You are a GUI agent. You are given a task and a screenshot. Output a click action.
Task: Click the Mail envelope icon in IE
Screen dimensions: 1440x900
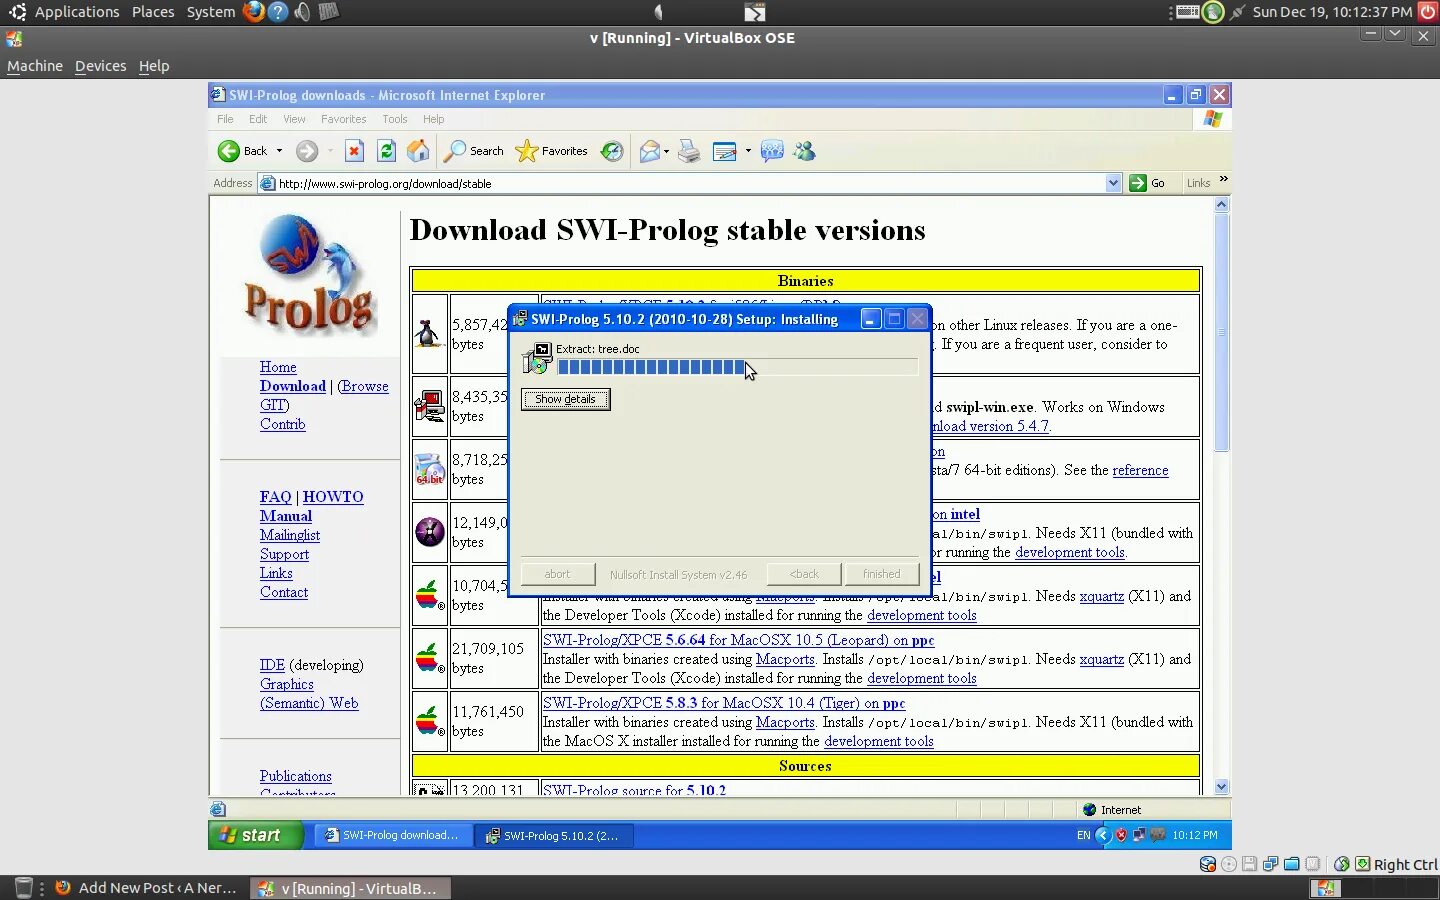(650, 151)
